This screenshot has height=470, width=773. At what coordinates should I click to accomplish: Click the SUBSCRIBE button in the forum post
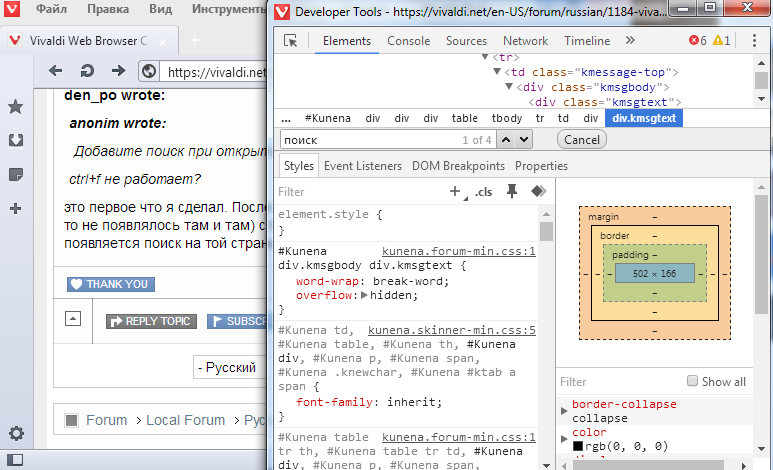click(237, 321)
